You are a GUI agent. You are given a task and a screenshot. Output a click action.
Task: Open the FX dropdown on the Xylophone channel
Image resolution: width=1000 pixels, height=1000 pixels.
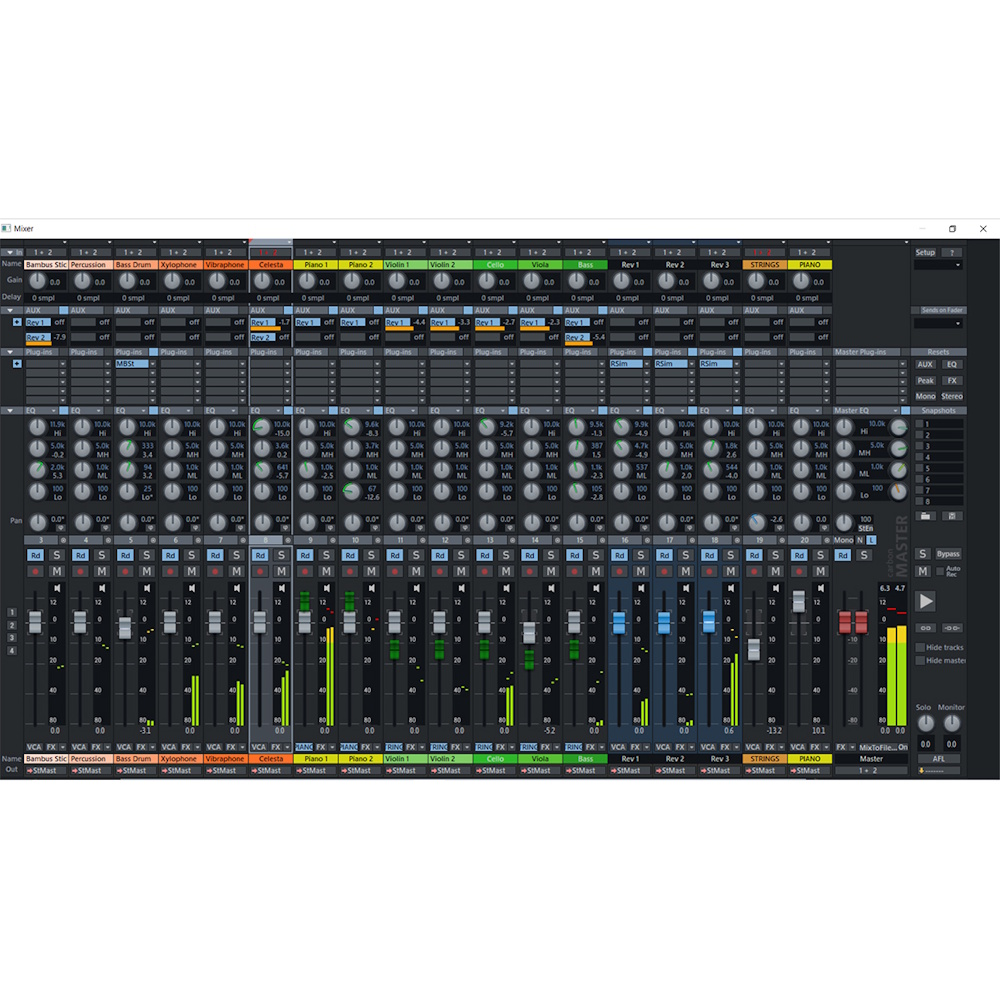[x=186, y=746]
